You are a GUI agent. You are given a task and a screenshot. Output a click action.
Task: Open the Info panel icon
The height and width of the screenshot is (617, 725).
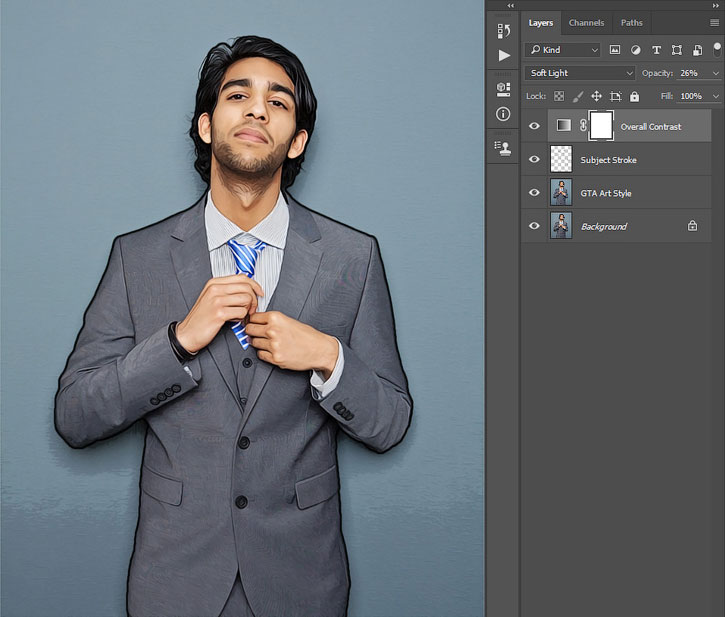(x=503, y=114)
